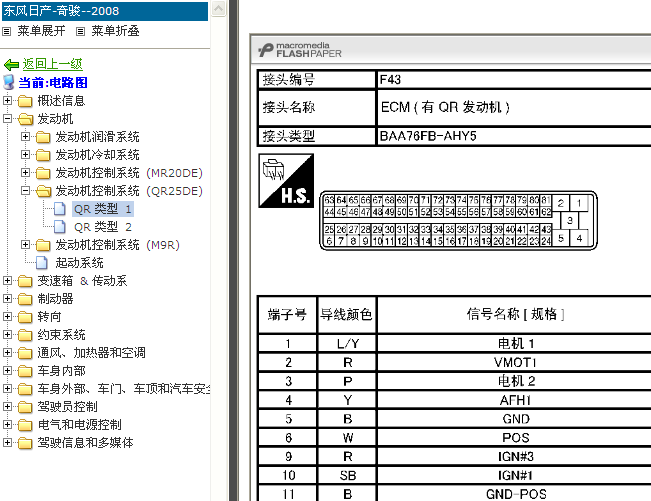Click the SB wire color cell
The width and height of the screenshot is (651, 501).
pyautogui.click(x=347, y=475)
